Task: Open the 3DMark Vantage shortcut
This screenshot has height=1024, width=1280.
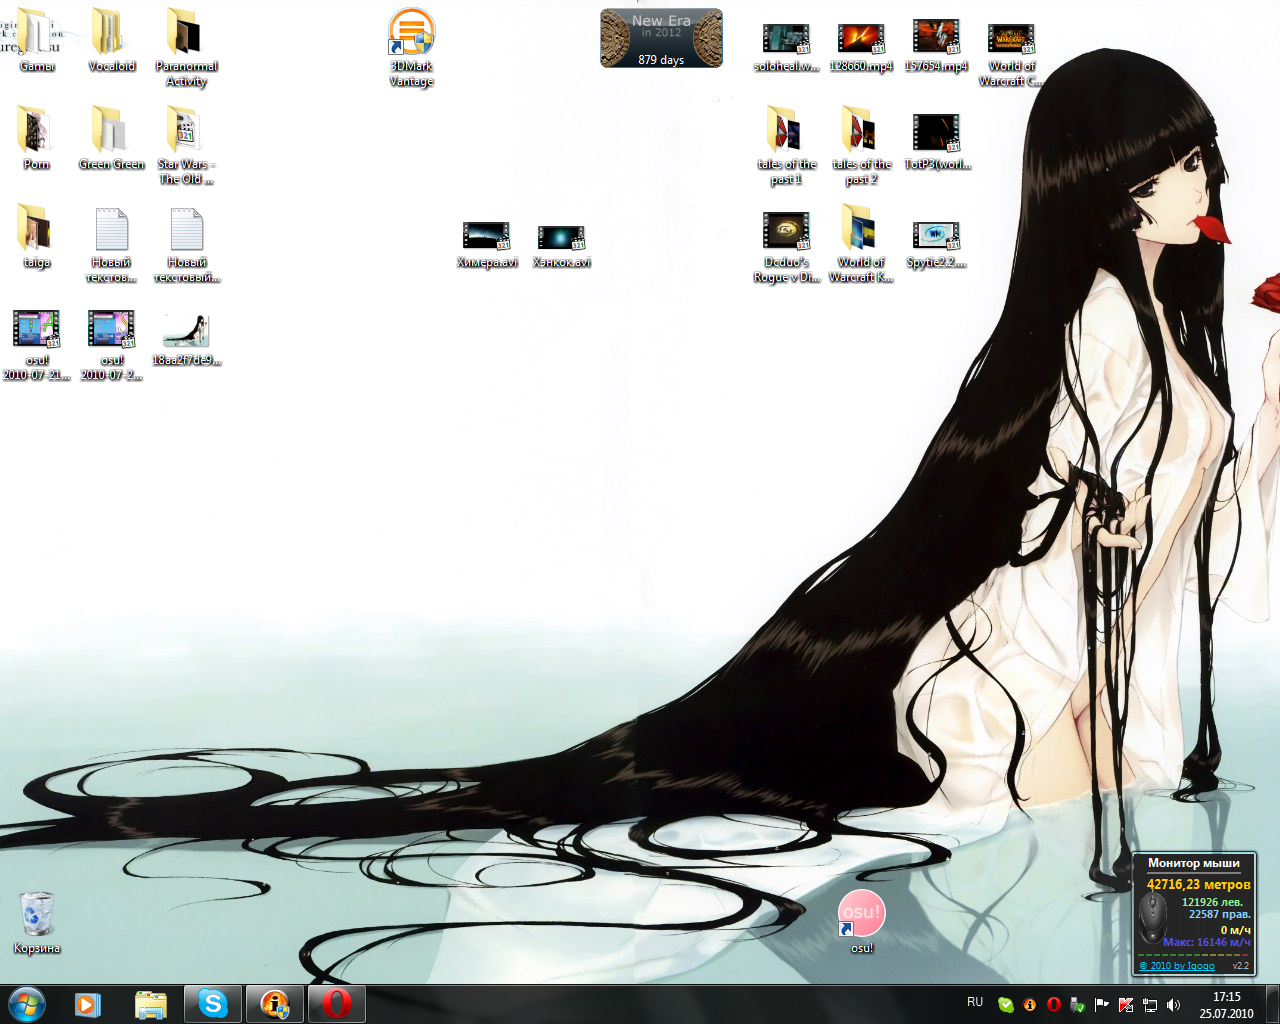Action: [411, 35]
